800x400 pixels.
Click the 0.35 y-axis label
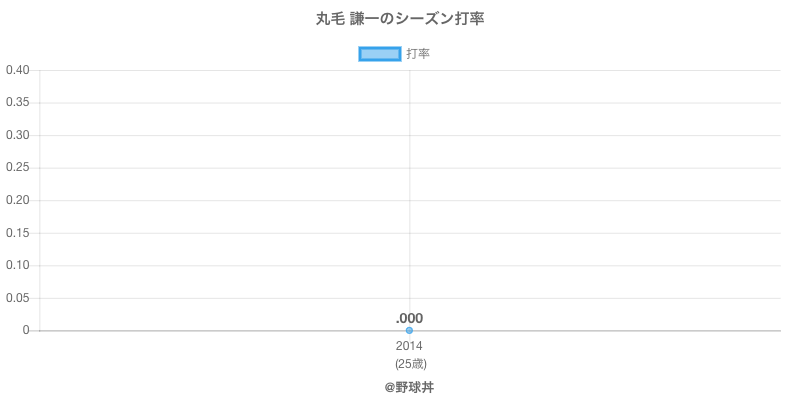tap(17, 103)
